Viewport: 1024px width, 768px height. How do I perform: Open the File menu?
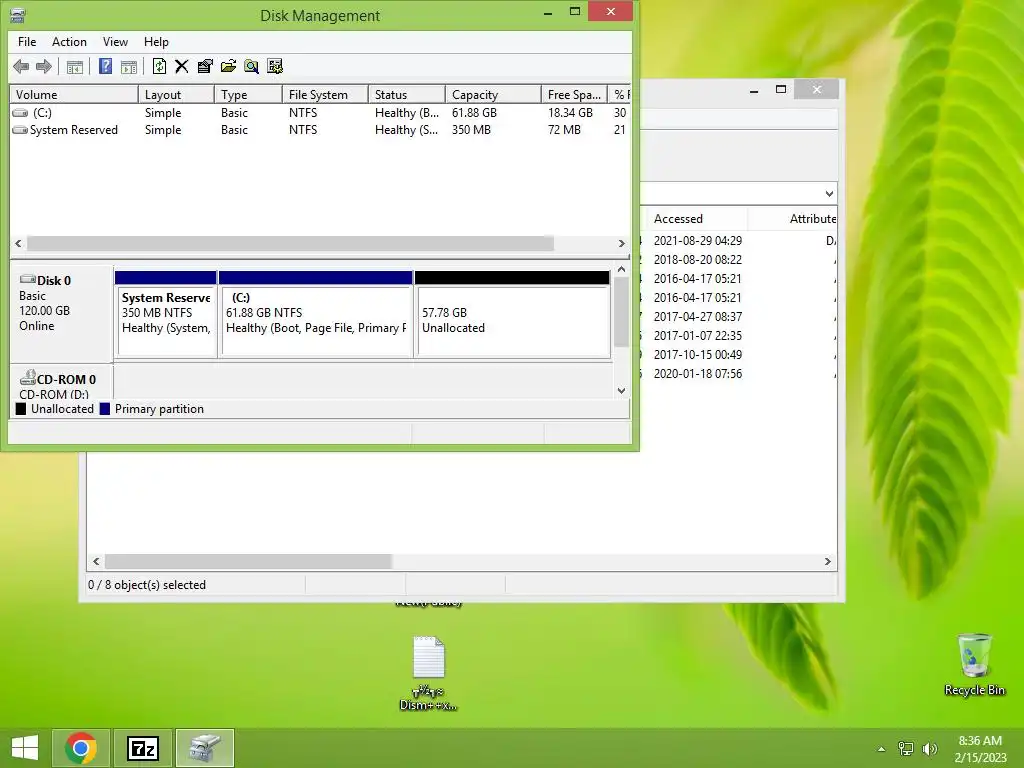pos(27,42)
